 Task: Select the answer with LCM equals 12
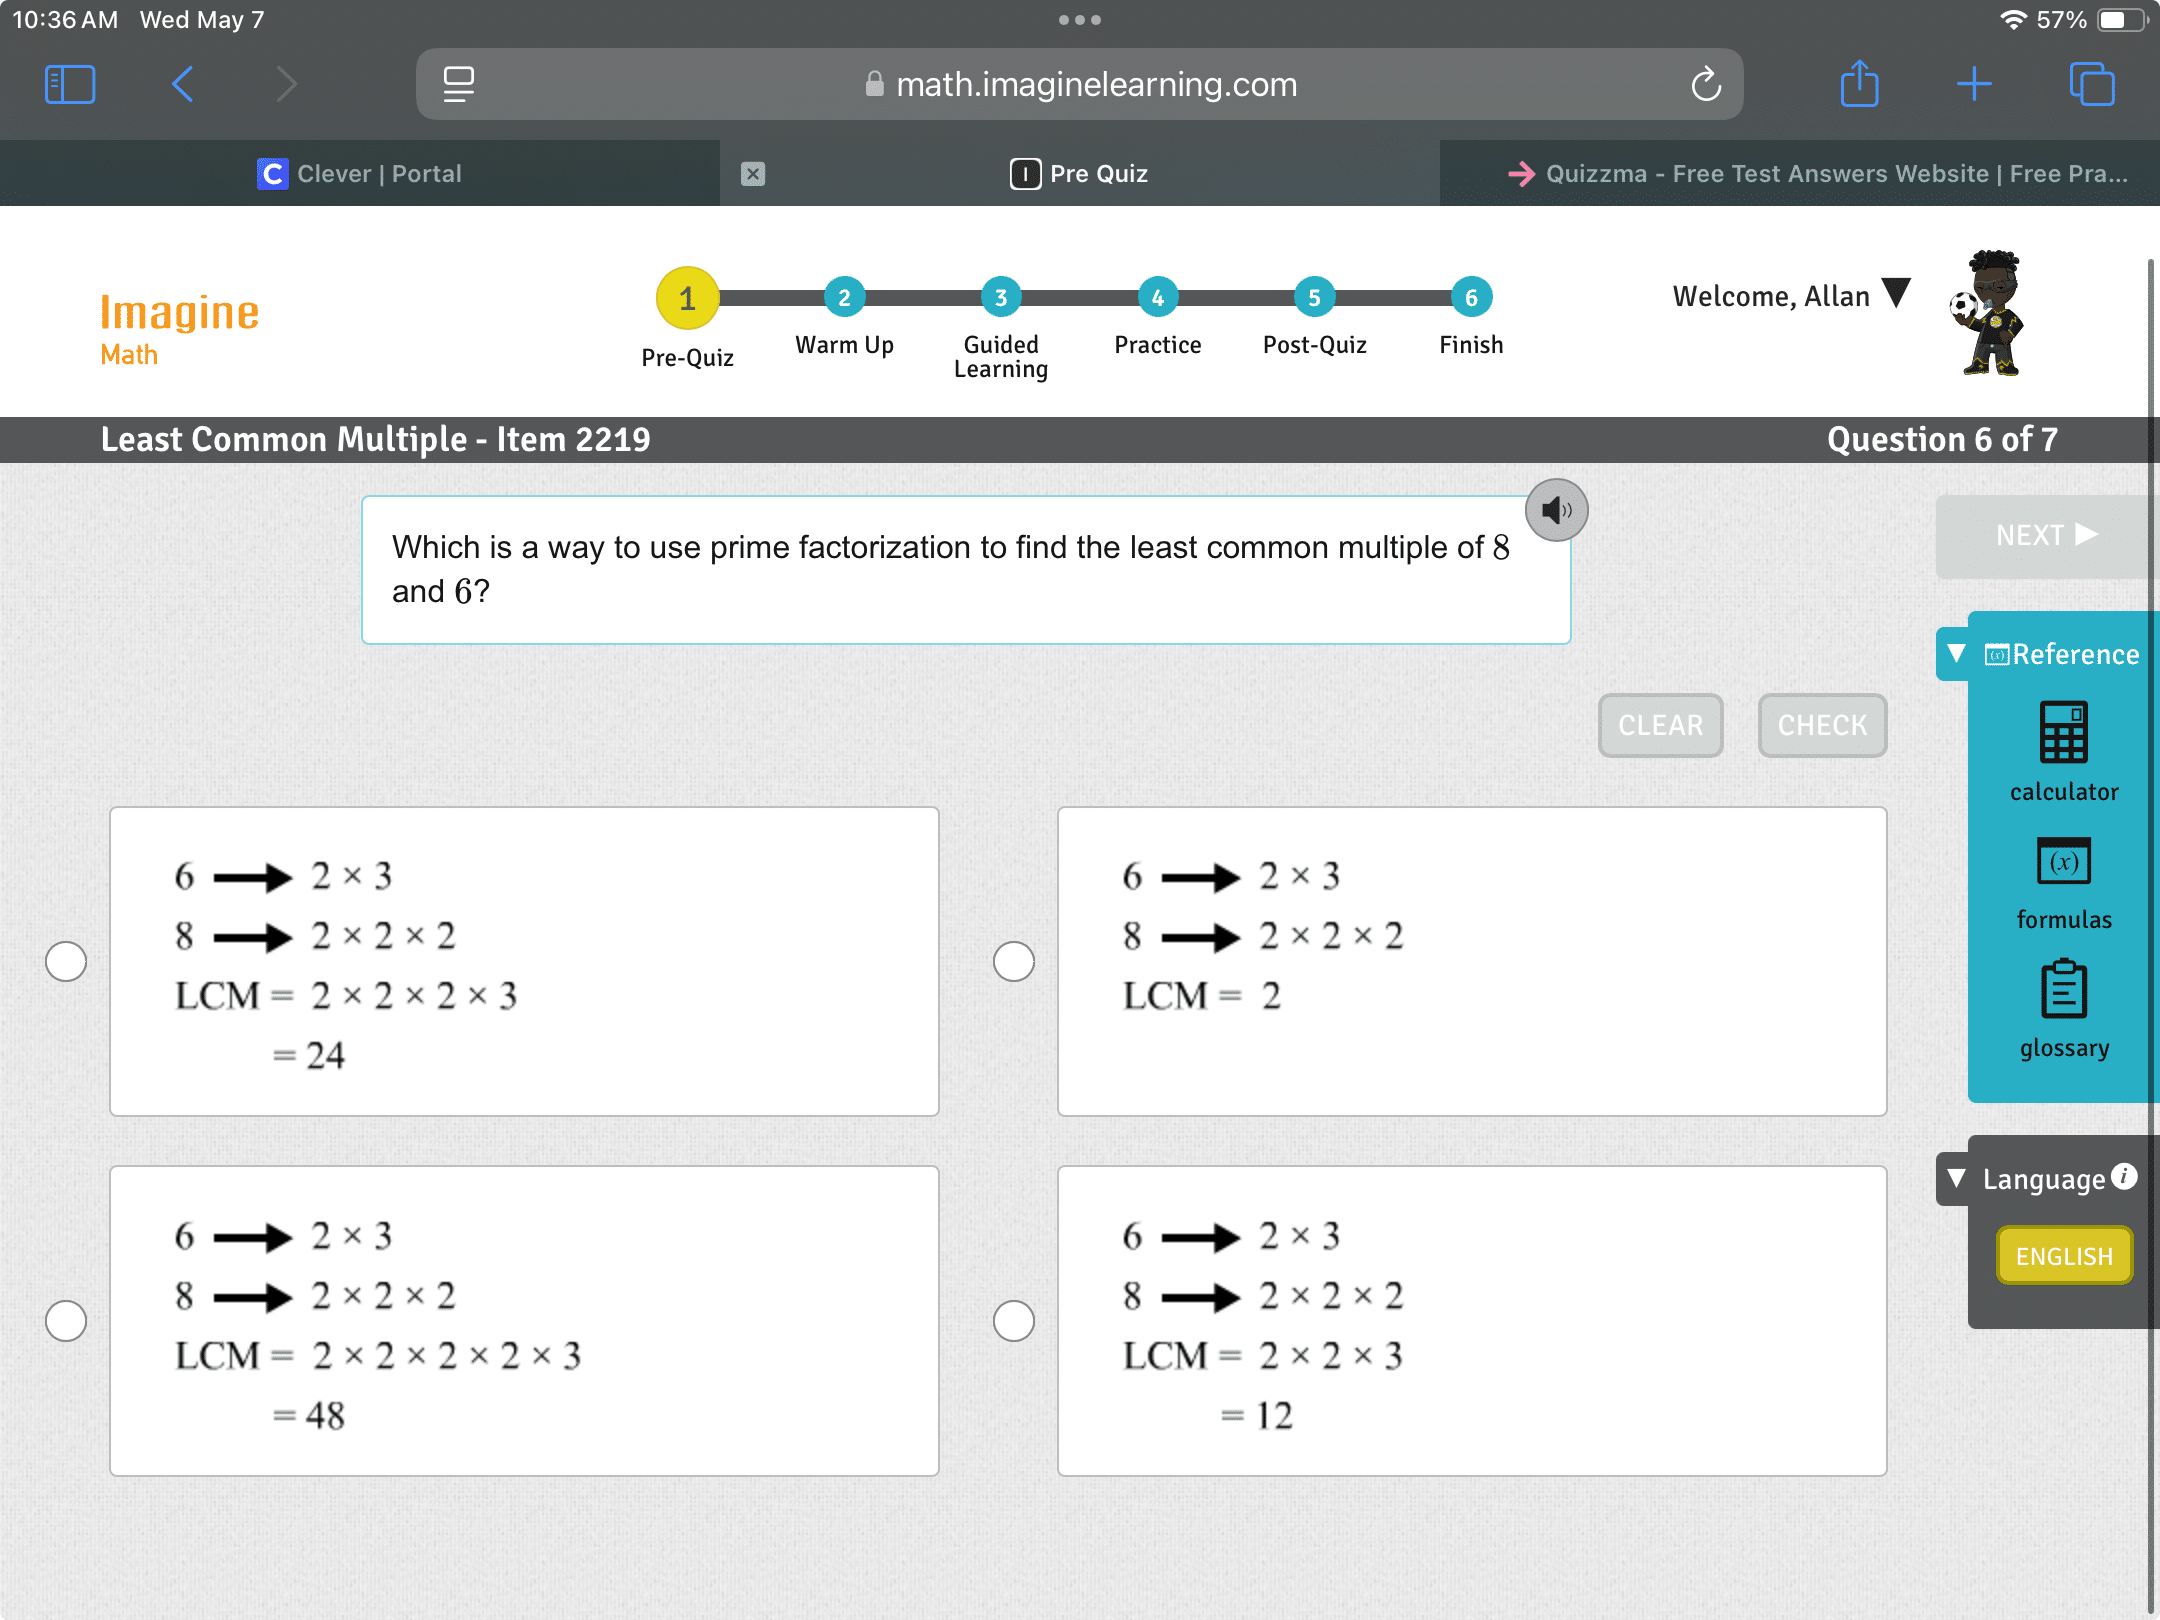[x=1014, y=1321]
